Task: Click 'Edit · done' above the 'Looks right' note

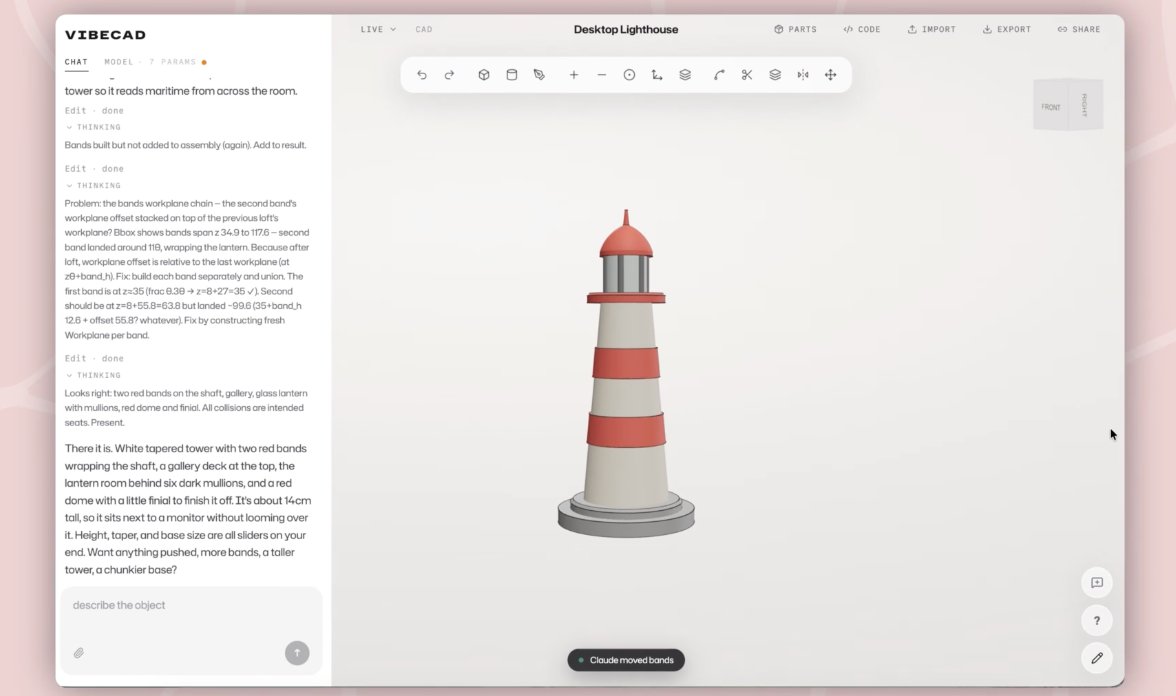Action: tap(94, 359)
